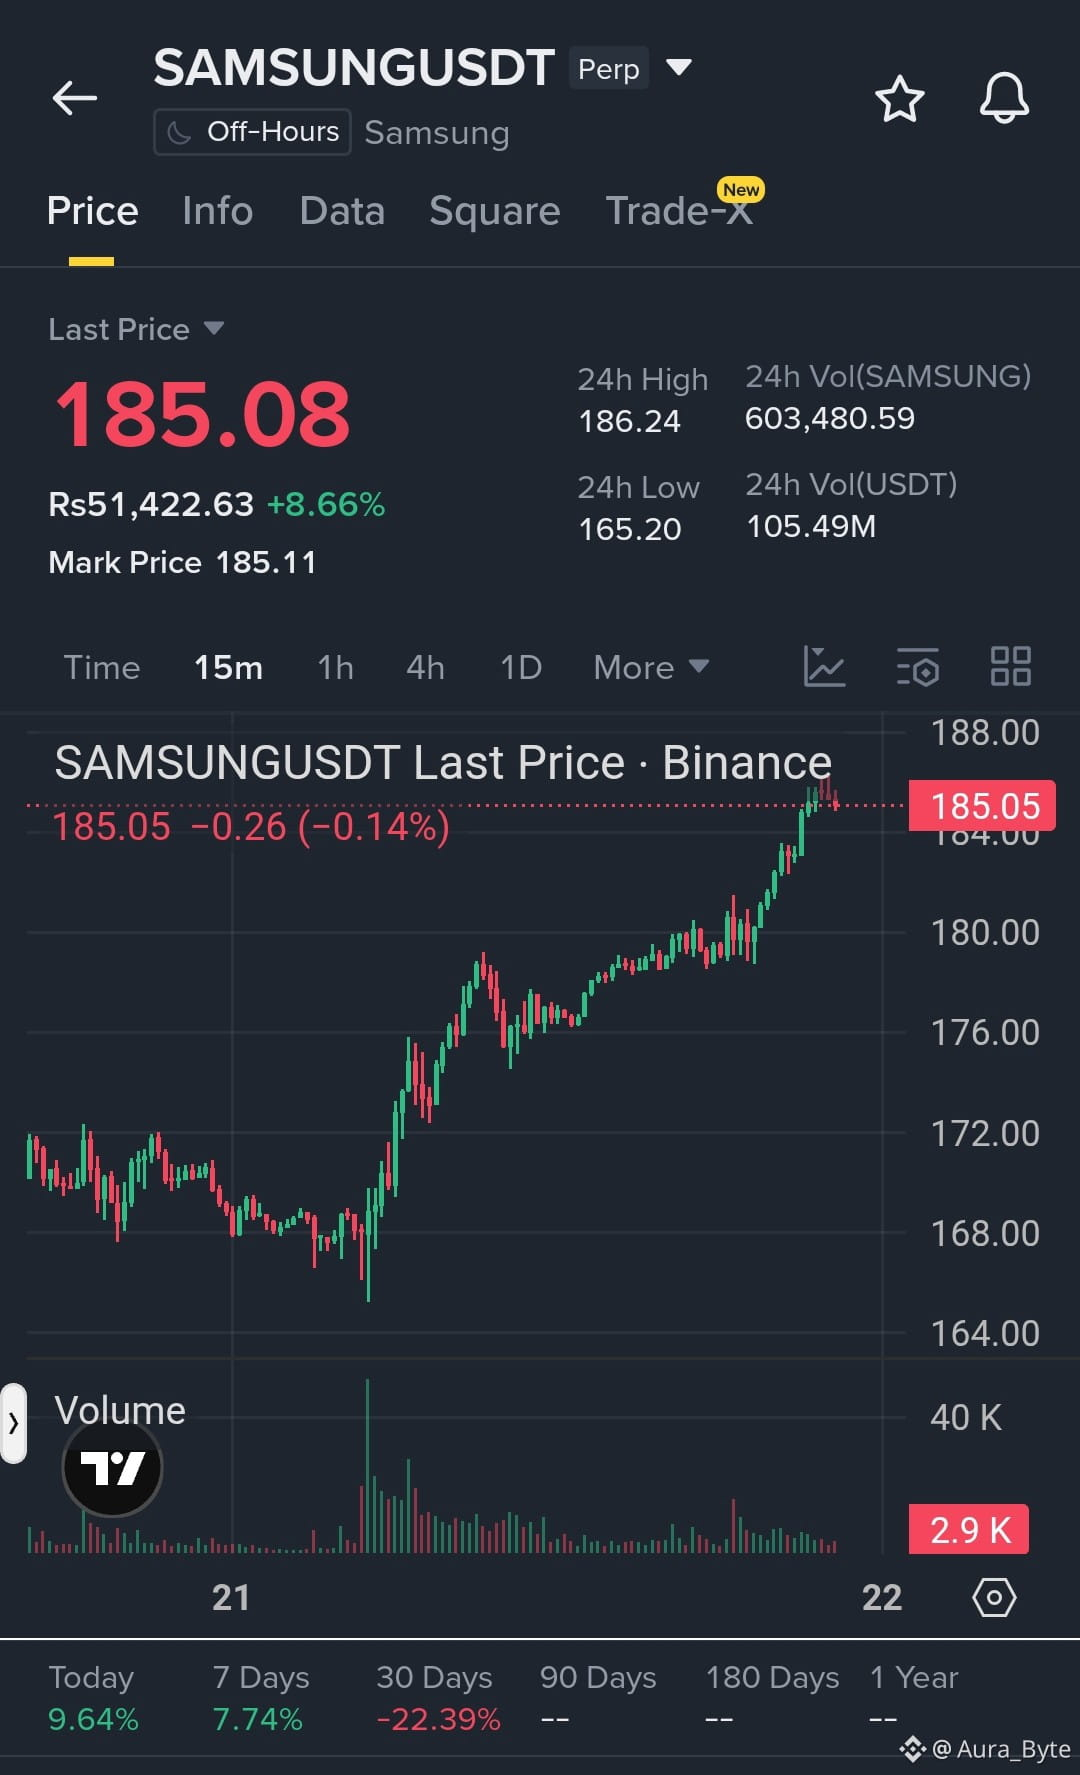Tap the 30 Days -22.39% performance
1080x1775 pixels.
(436, 1698)
